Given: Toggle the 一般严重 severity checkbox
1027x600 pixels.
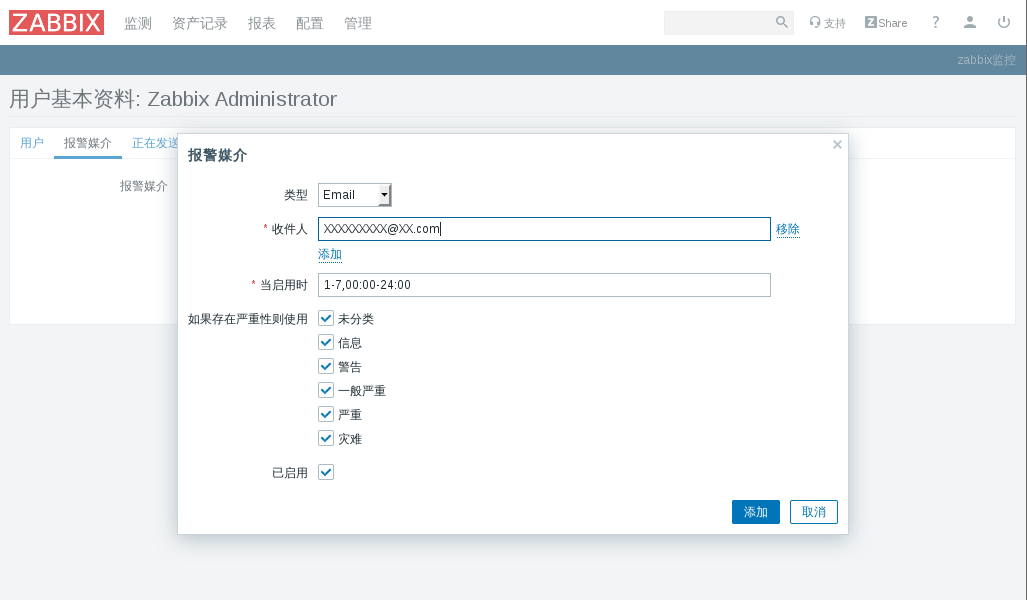Looking at the screenshot, I should (x=326, y=390).
